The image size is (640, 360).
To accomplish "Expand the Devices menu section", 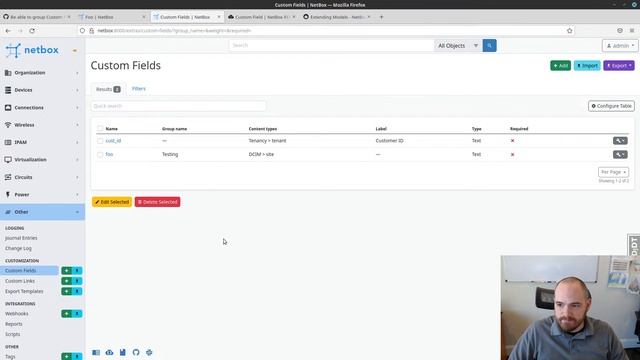I will coord(42,90).
